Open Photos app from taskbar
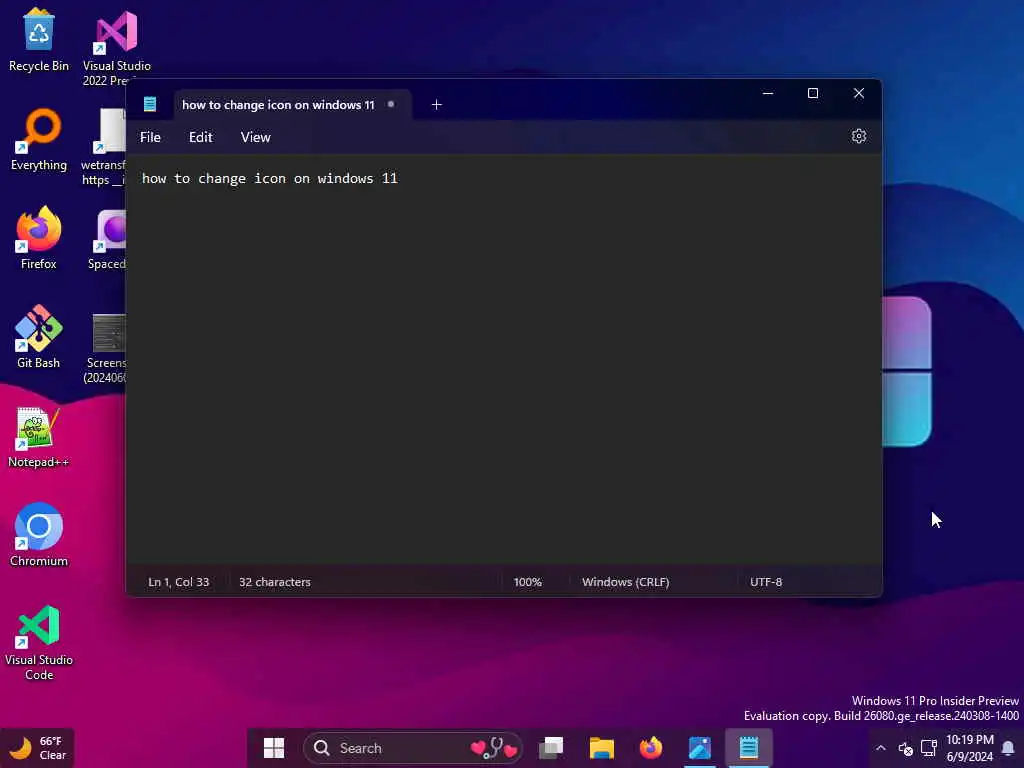 coord(699,748)
